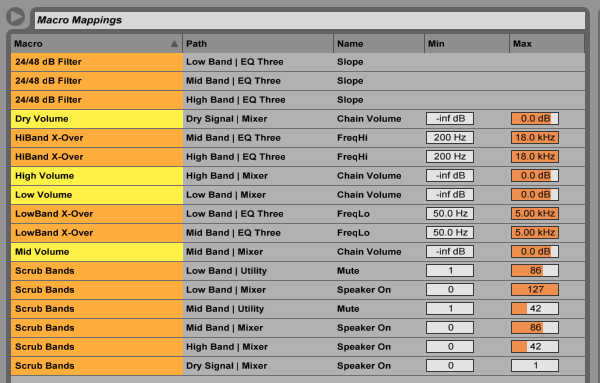Click Min 0 for High Band Mixer Speaker On
This screenshot has width=600, height=383.
tap(450, 347)
